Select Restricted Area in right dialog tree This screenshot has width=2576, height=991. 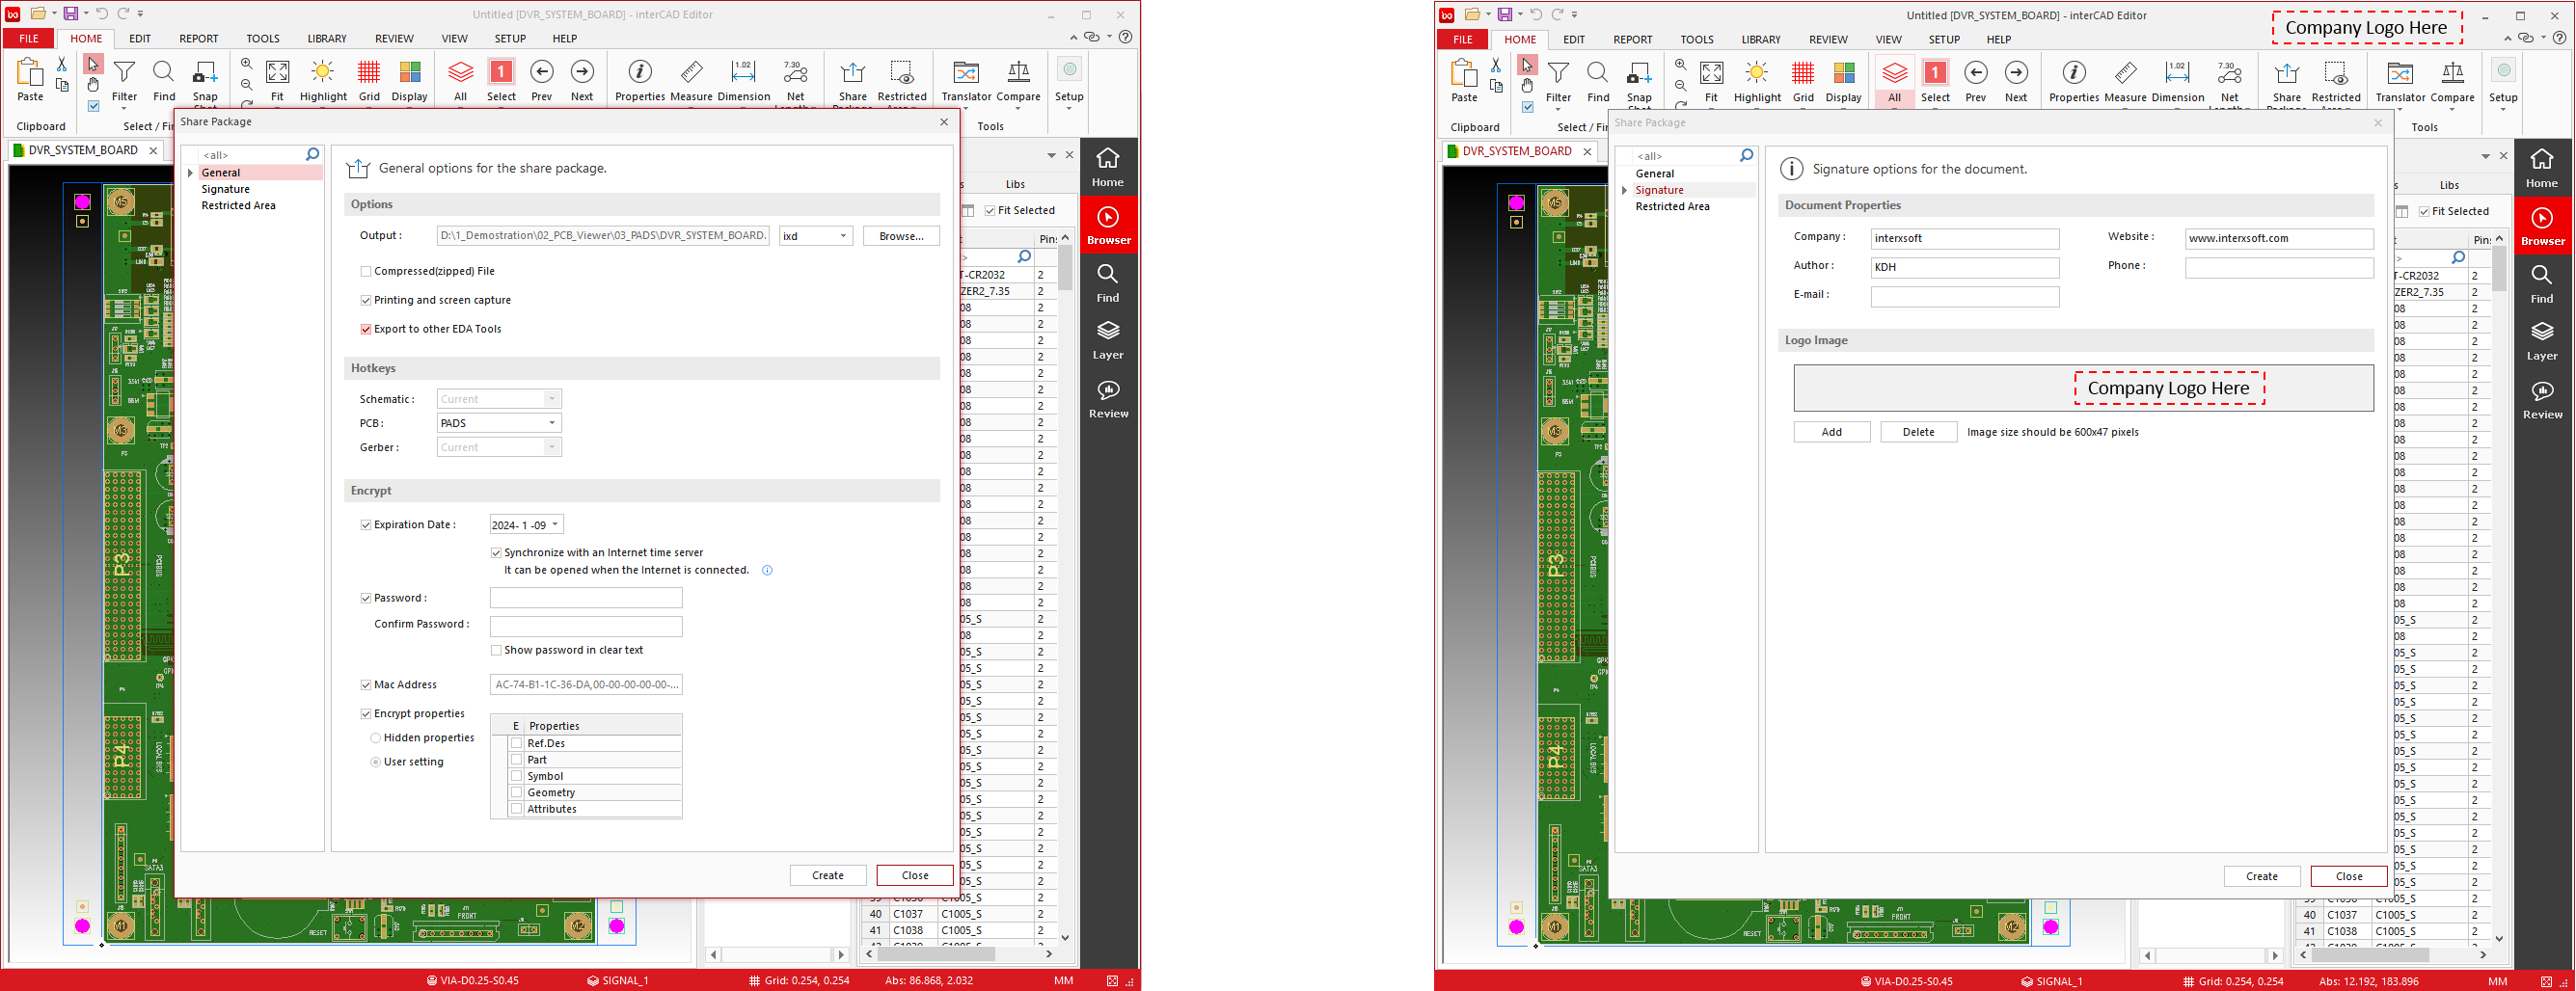1672,207
